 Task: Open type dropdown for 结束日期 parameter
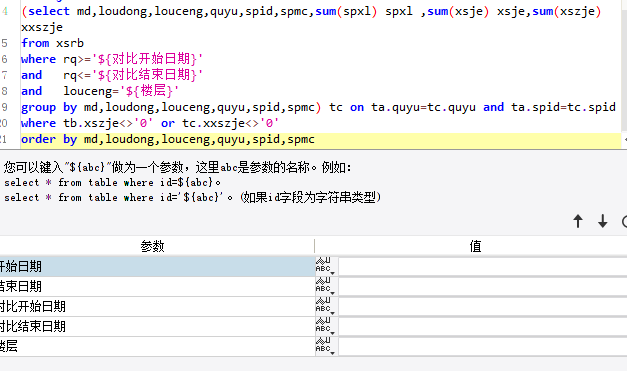[x=326, y=287]
